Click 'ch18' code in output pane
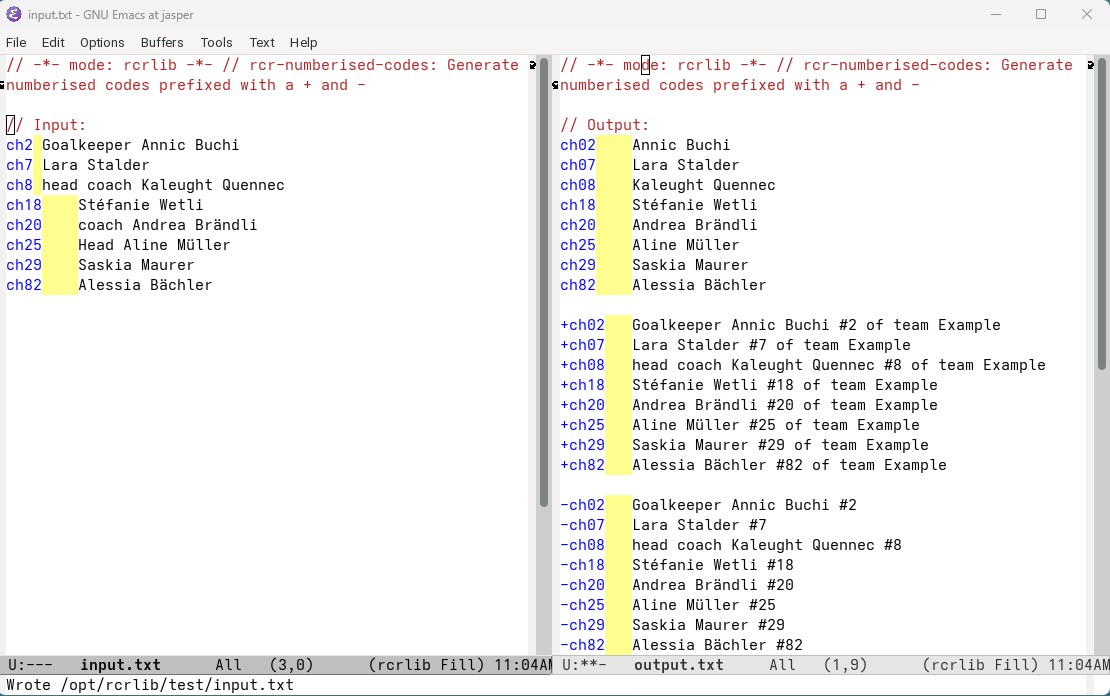 pos(578,205)
